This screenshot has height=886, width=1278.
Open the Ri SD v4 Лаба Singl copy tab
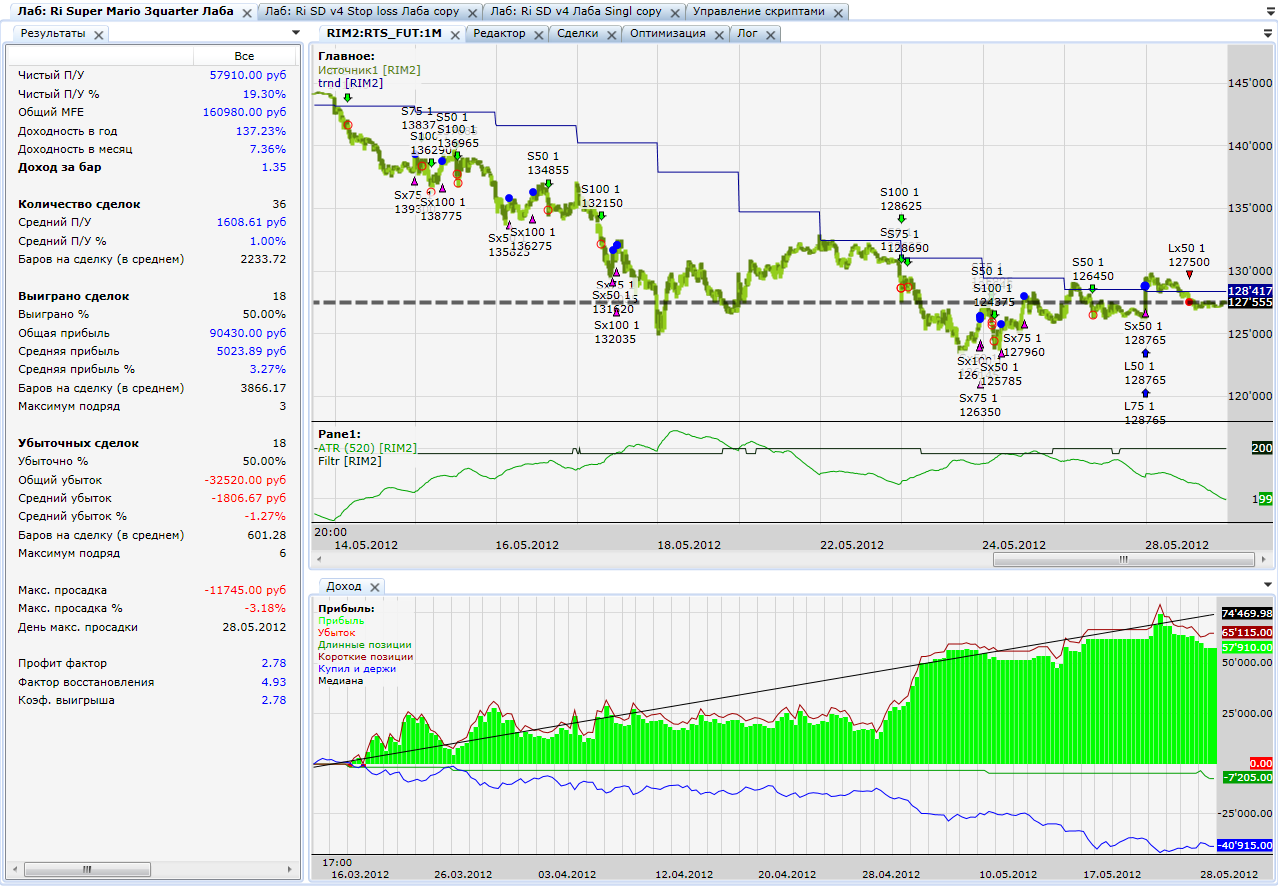point(576,13)
